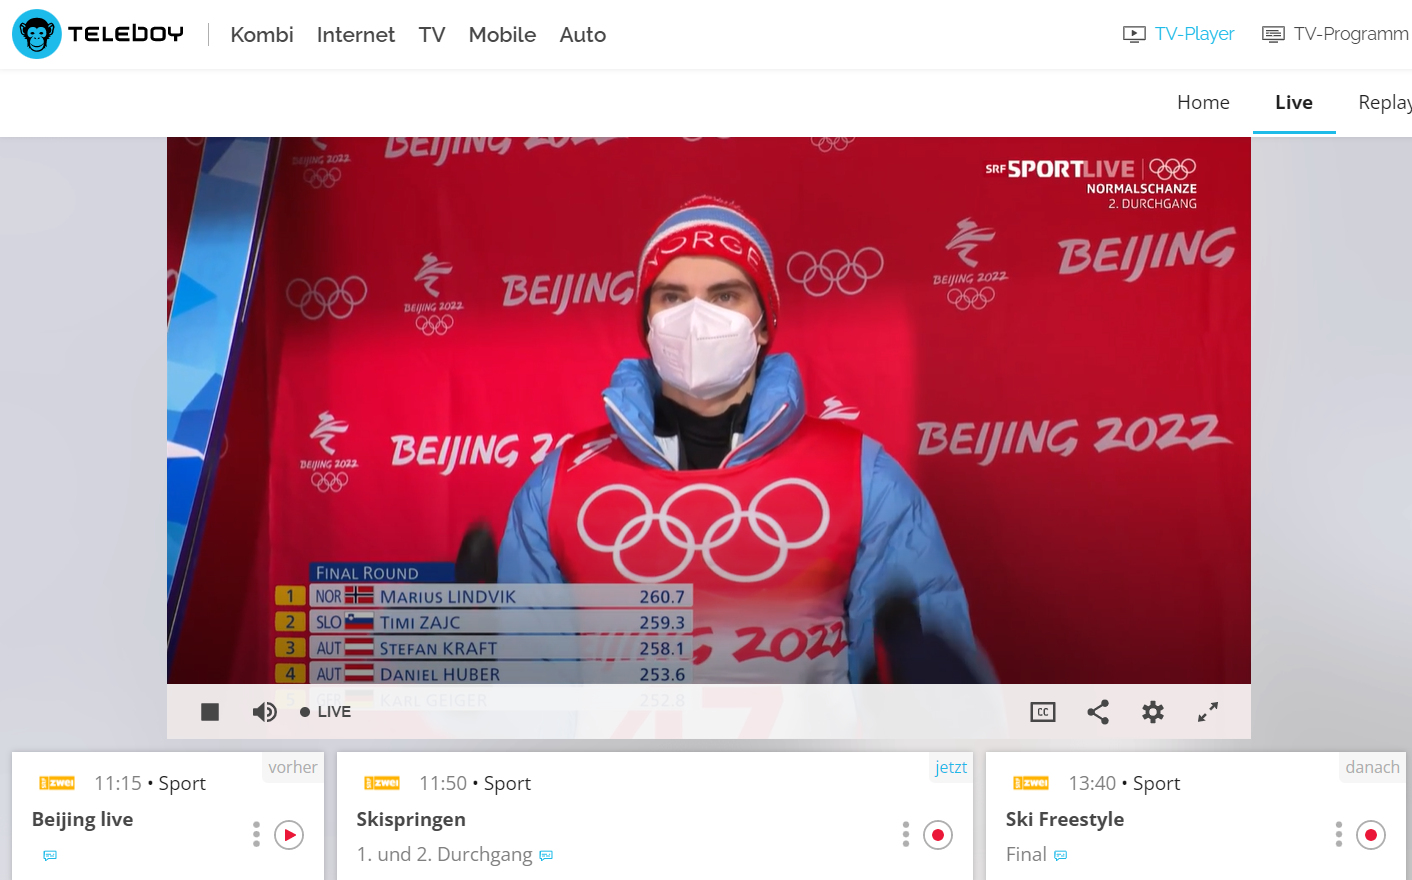Click subtitle icon under Beijing live
The width and height of the screenshot is (1412, 880).
pos(50,856)
